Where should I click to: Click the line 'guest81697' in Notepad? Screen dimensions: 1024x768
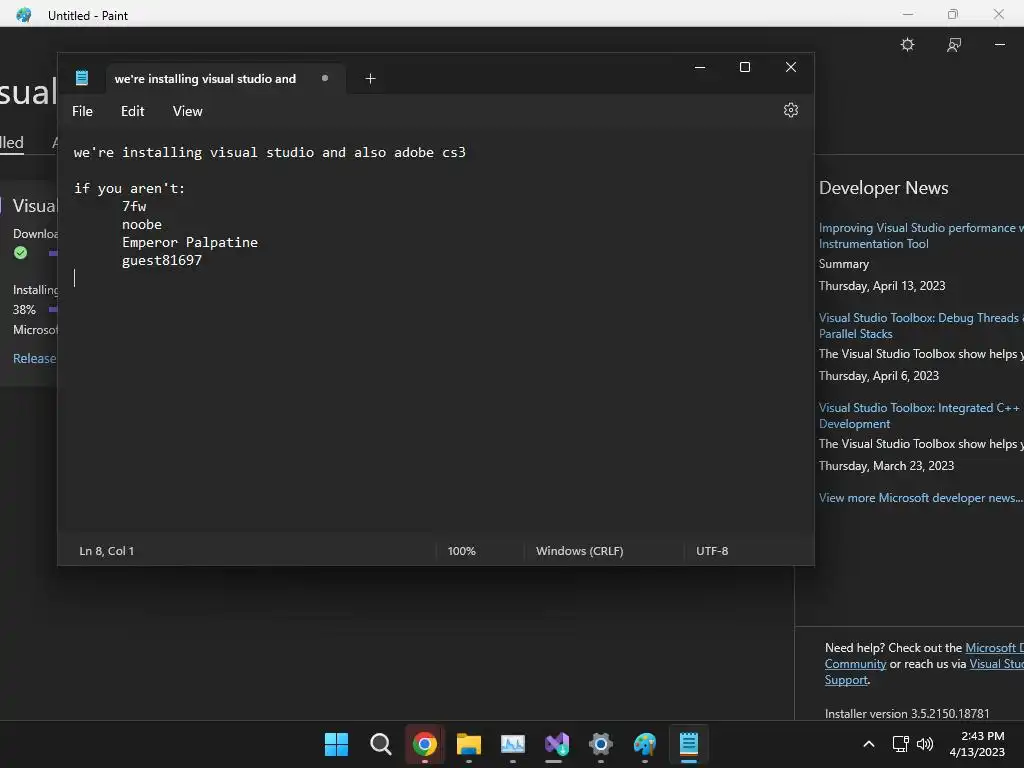coord(161,260)
